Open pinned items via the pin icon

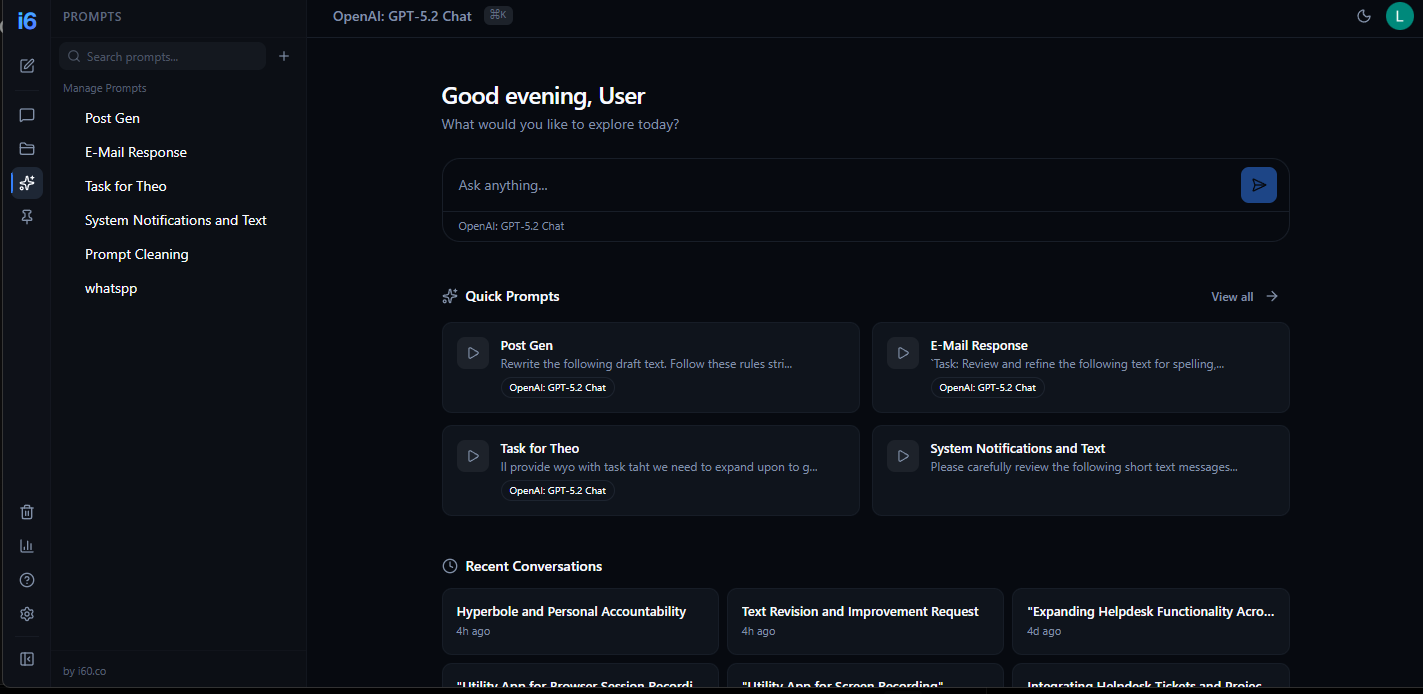pyautogui.click(x=26, y=216)
